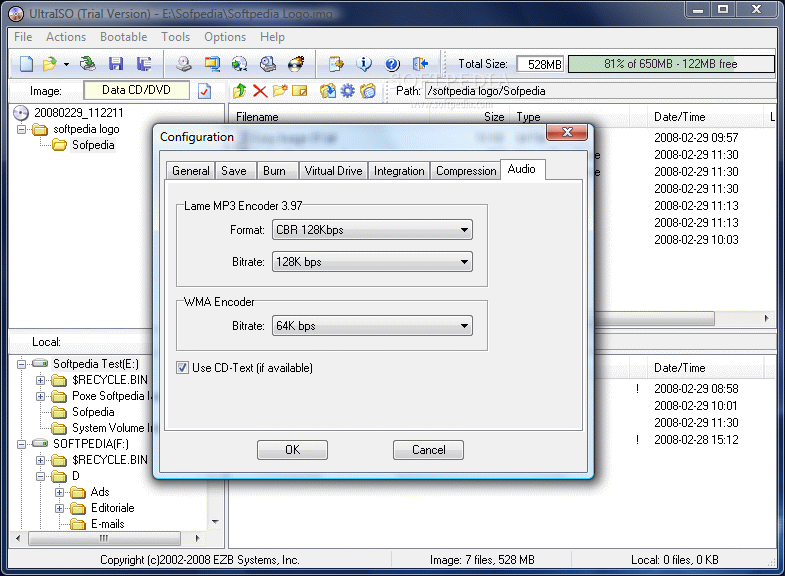Open the WMA Encoder Bitrate dropdown
This screenshot has height=576, width=785.
coord(372,326)
